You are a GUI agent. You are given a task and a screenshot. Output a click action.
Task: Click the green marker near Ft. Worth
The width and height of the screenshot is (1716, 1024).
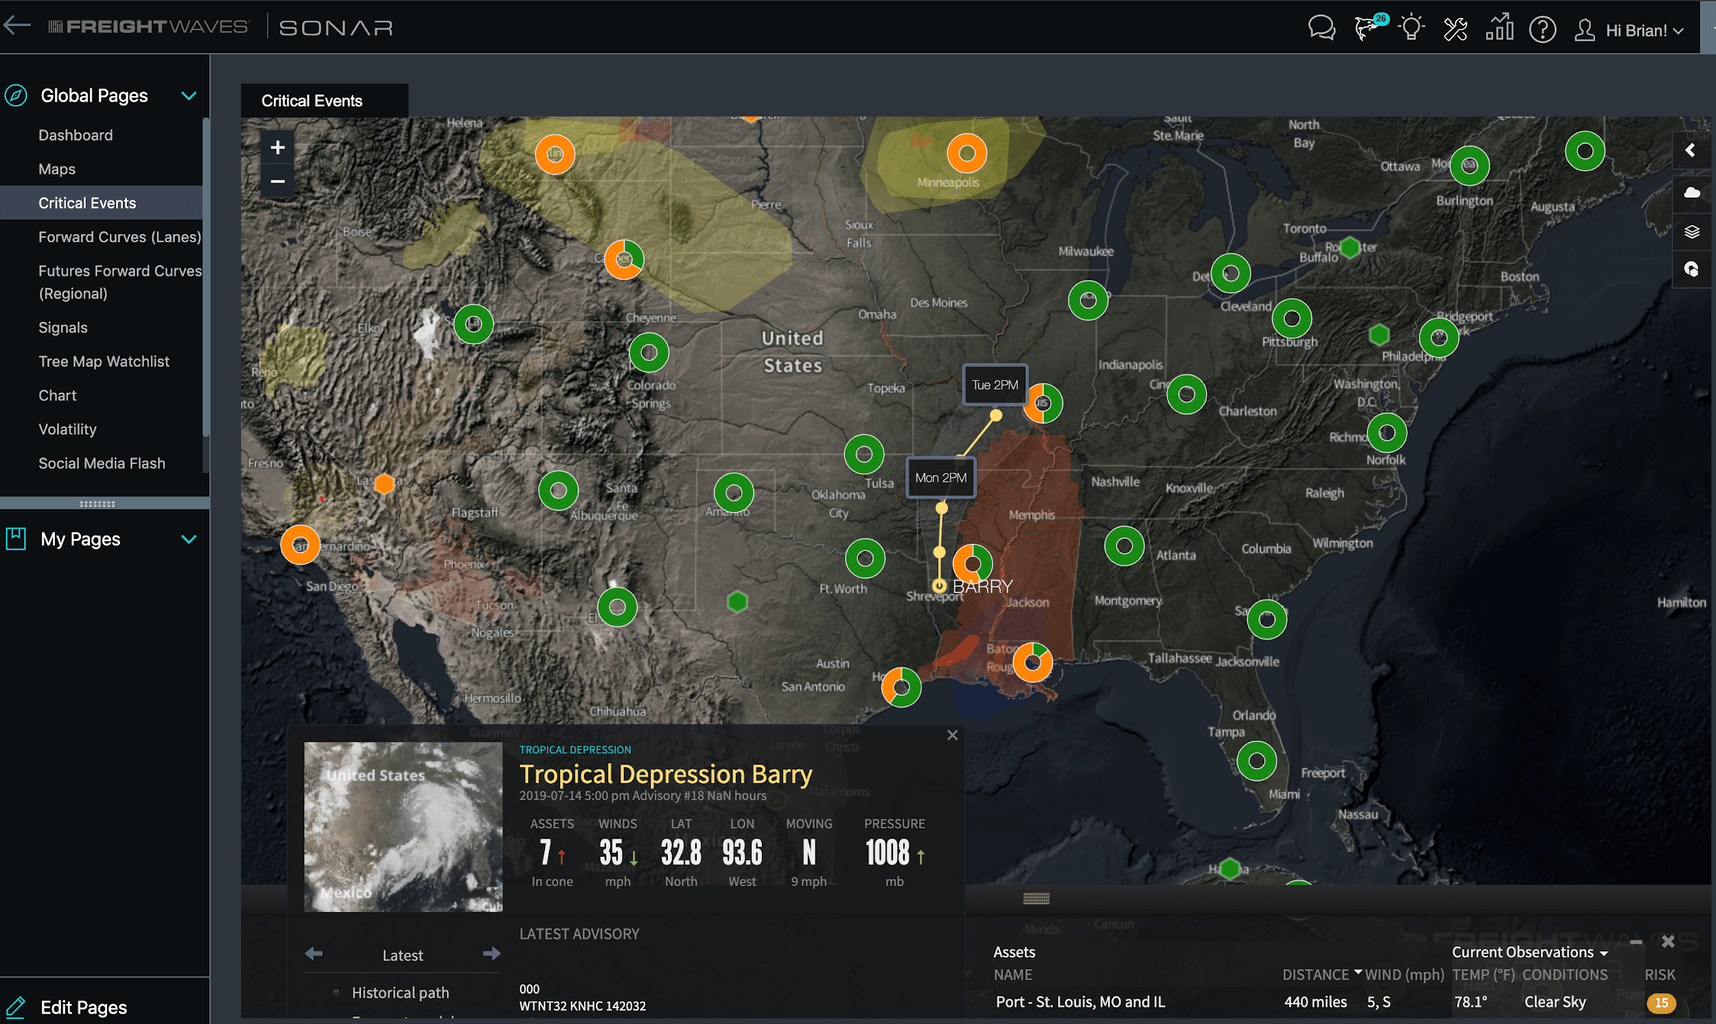pos(865,558)
